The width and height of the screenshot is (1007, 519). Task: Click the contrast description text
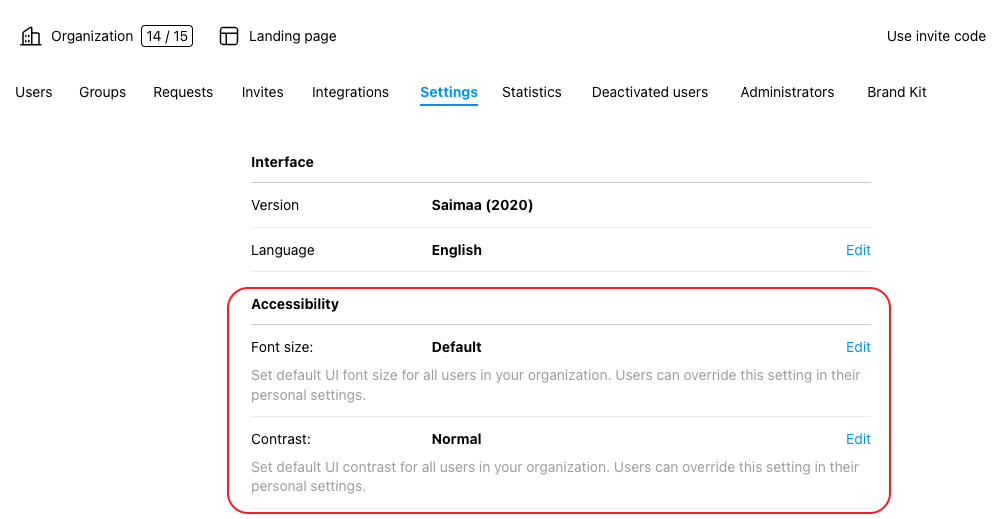[555, 477]
